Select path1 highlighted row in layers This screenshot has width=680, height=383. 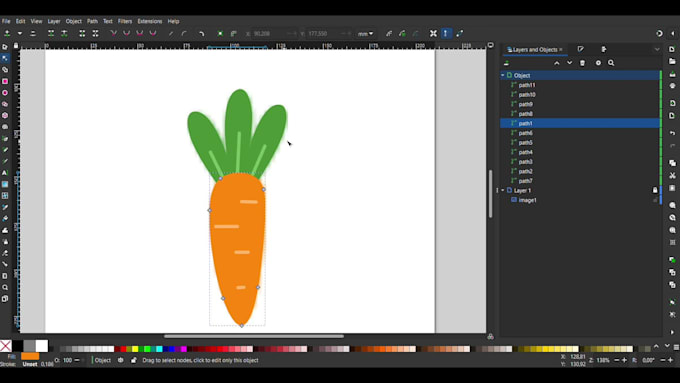[x=581, y=123]
